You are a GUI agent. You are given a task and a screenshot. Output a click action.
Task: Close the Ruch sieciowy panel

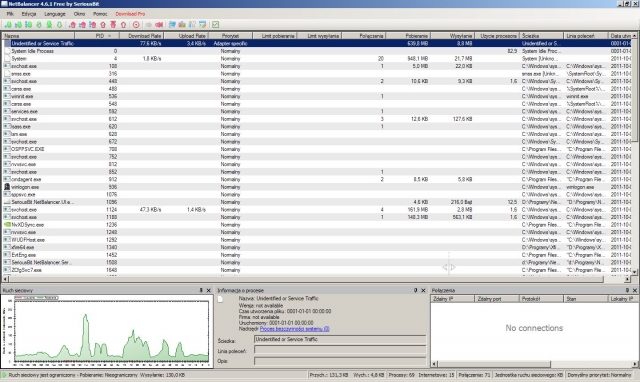(209, 290)
